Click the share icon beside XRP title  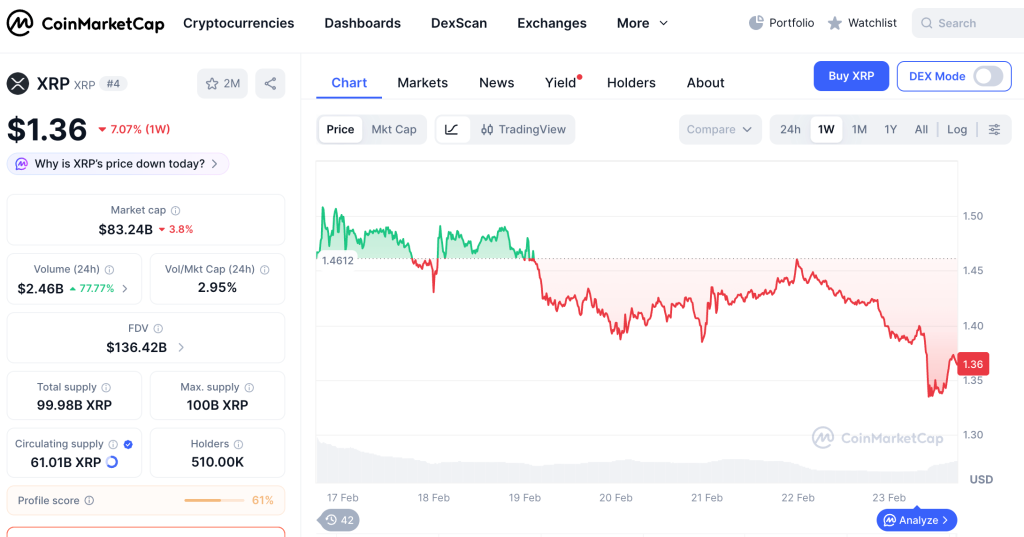(270, 84)
